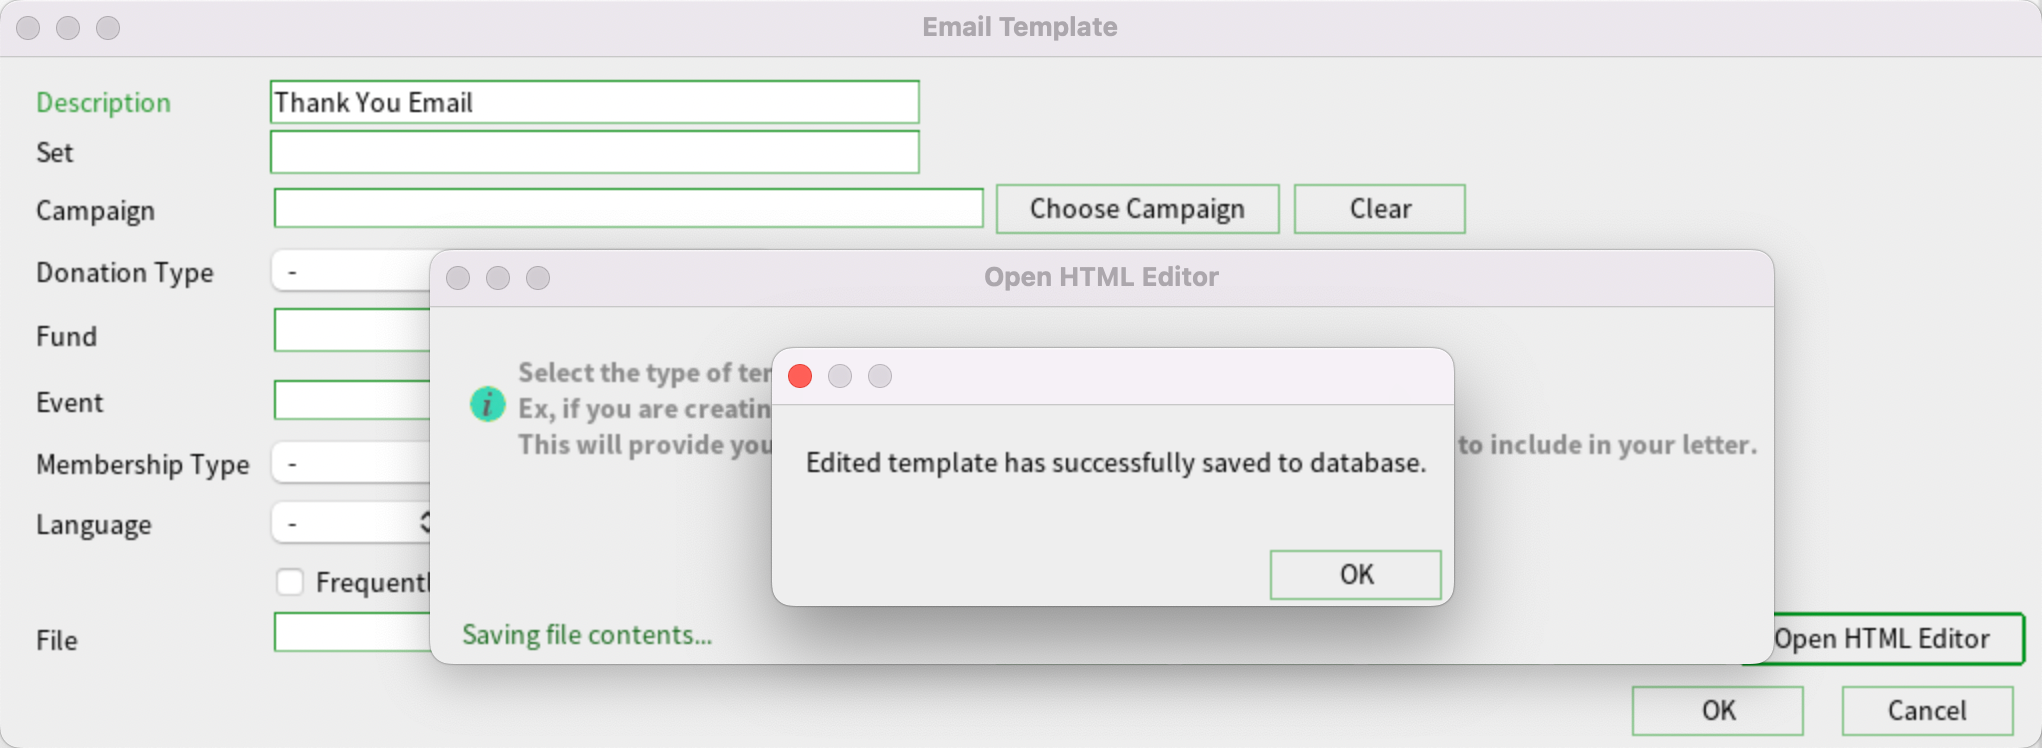Click the gray close button of Open HTML Editor window
Image resolution: width=2042 pixels, height=748 pixels.
[x=458, y=278]
